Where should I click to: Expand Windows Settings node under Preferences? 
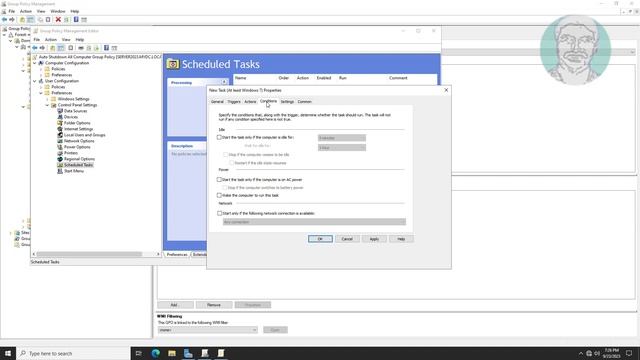(x=47, y=99)
